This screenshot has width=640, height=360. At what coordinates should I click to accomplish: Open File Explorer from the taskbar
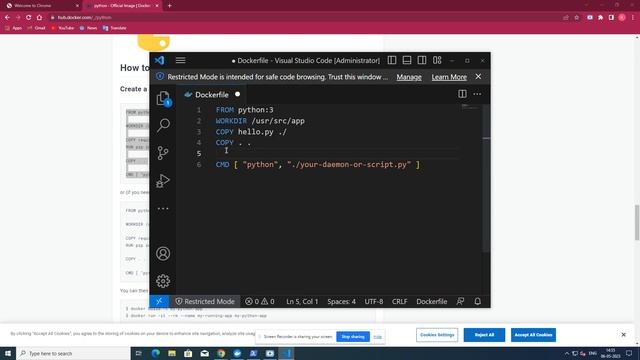(172, 353)
